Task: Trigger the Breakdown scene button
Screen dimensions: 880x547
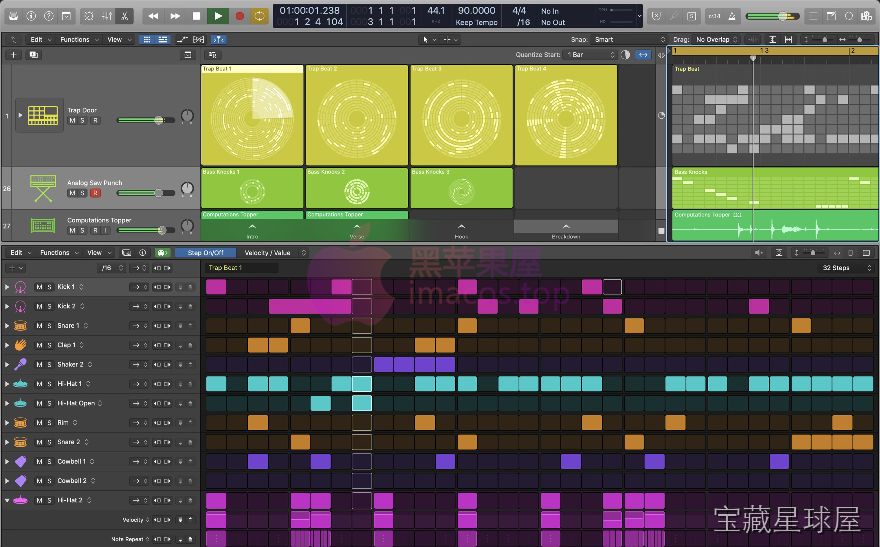Action: (x=566, y=227)
